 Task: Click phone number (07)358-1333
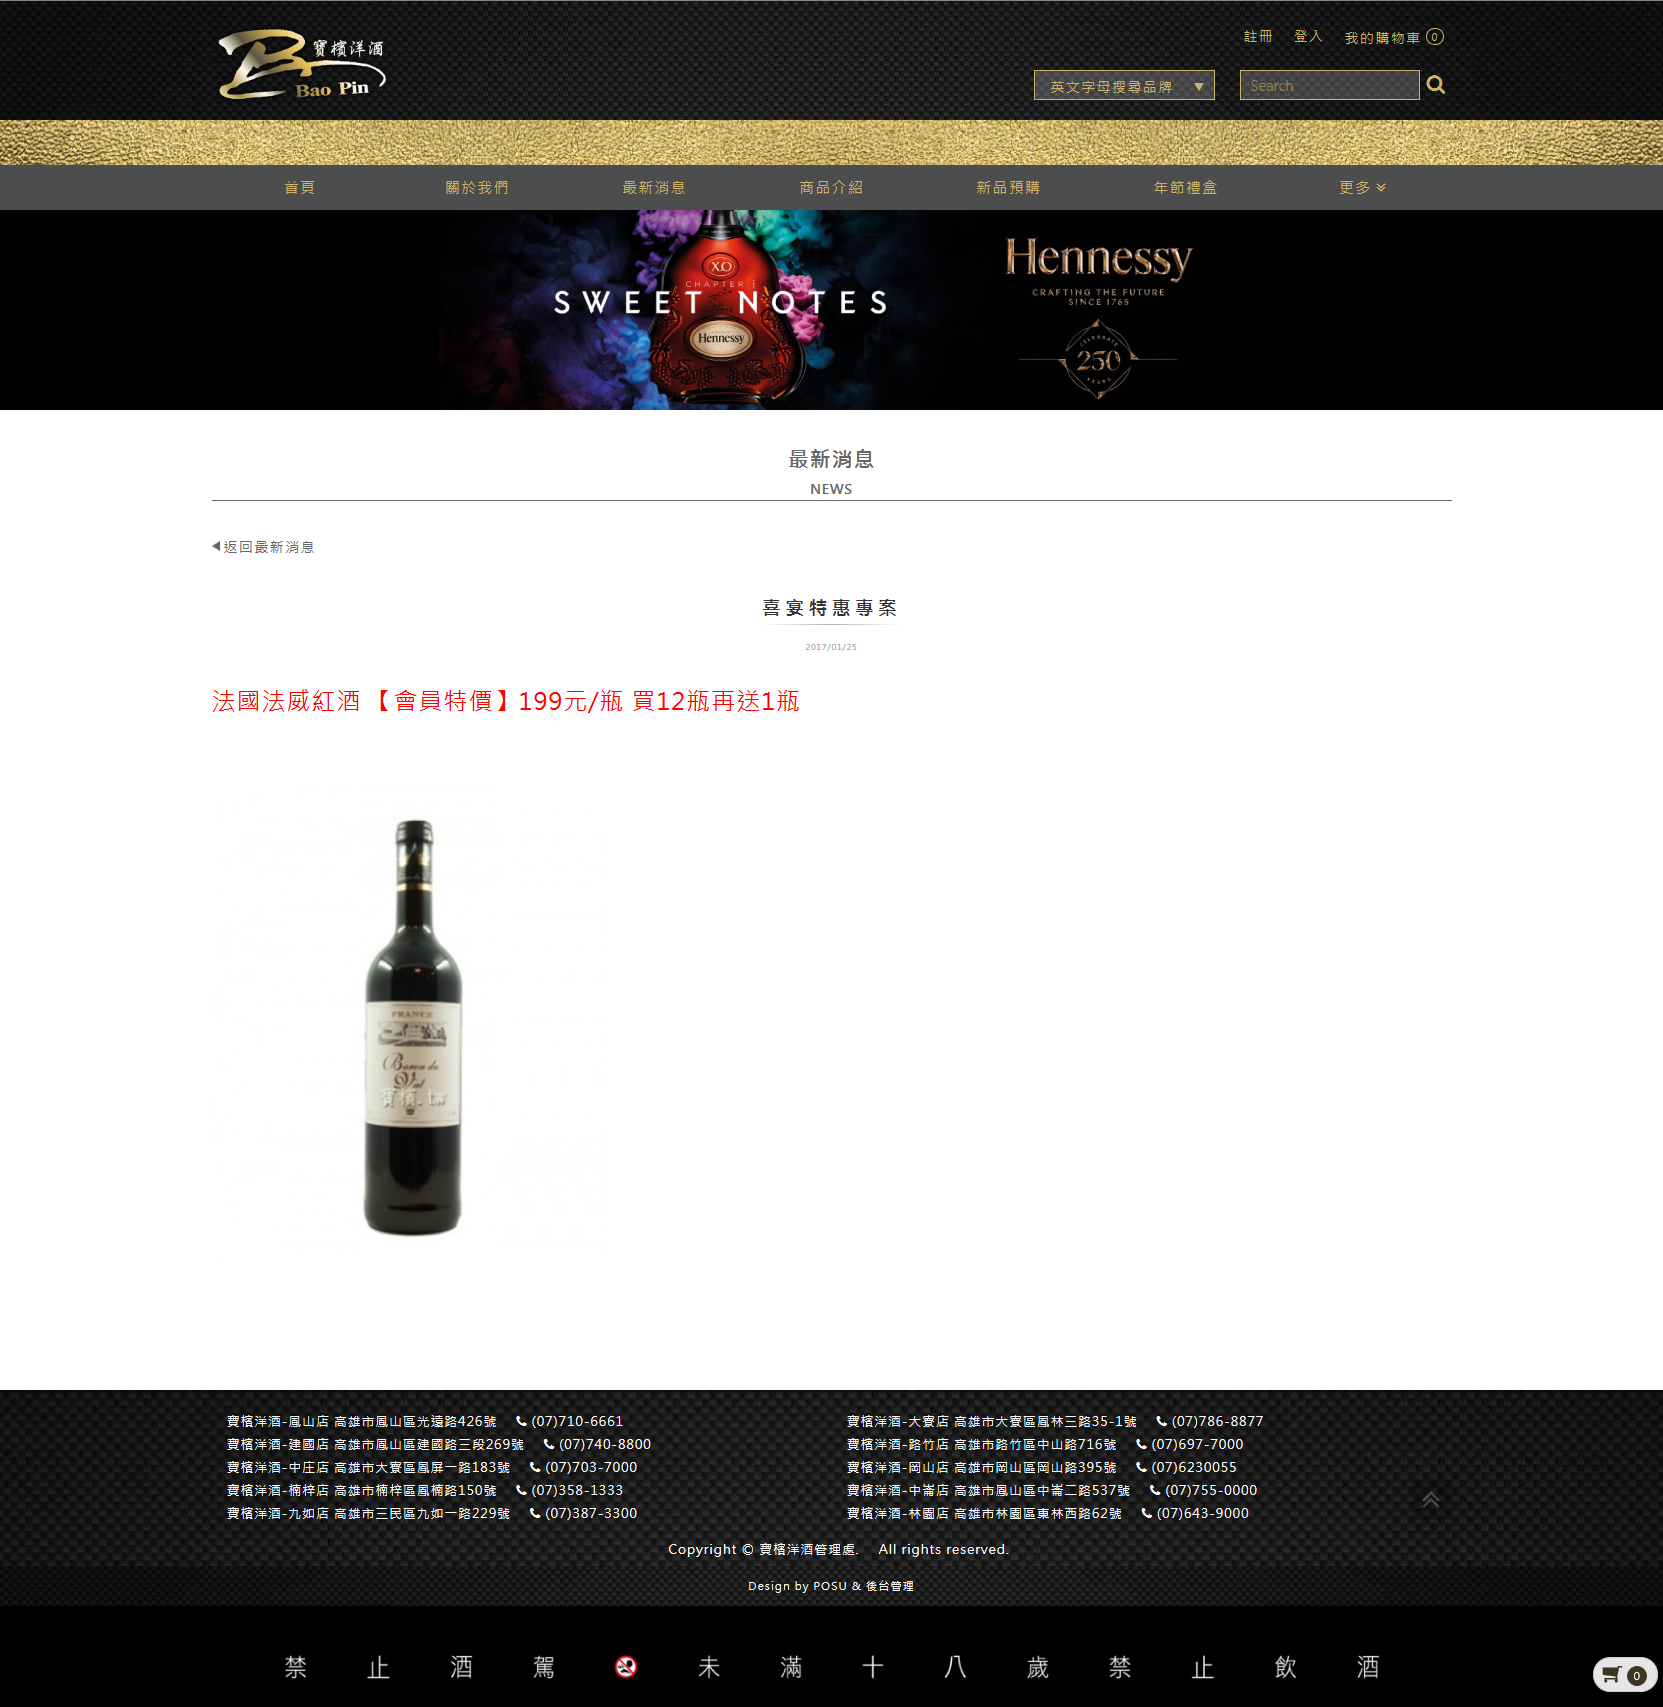pyautogui.click(x=577, y=1490)
